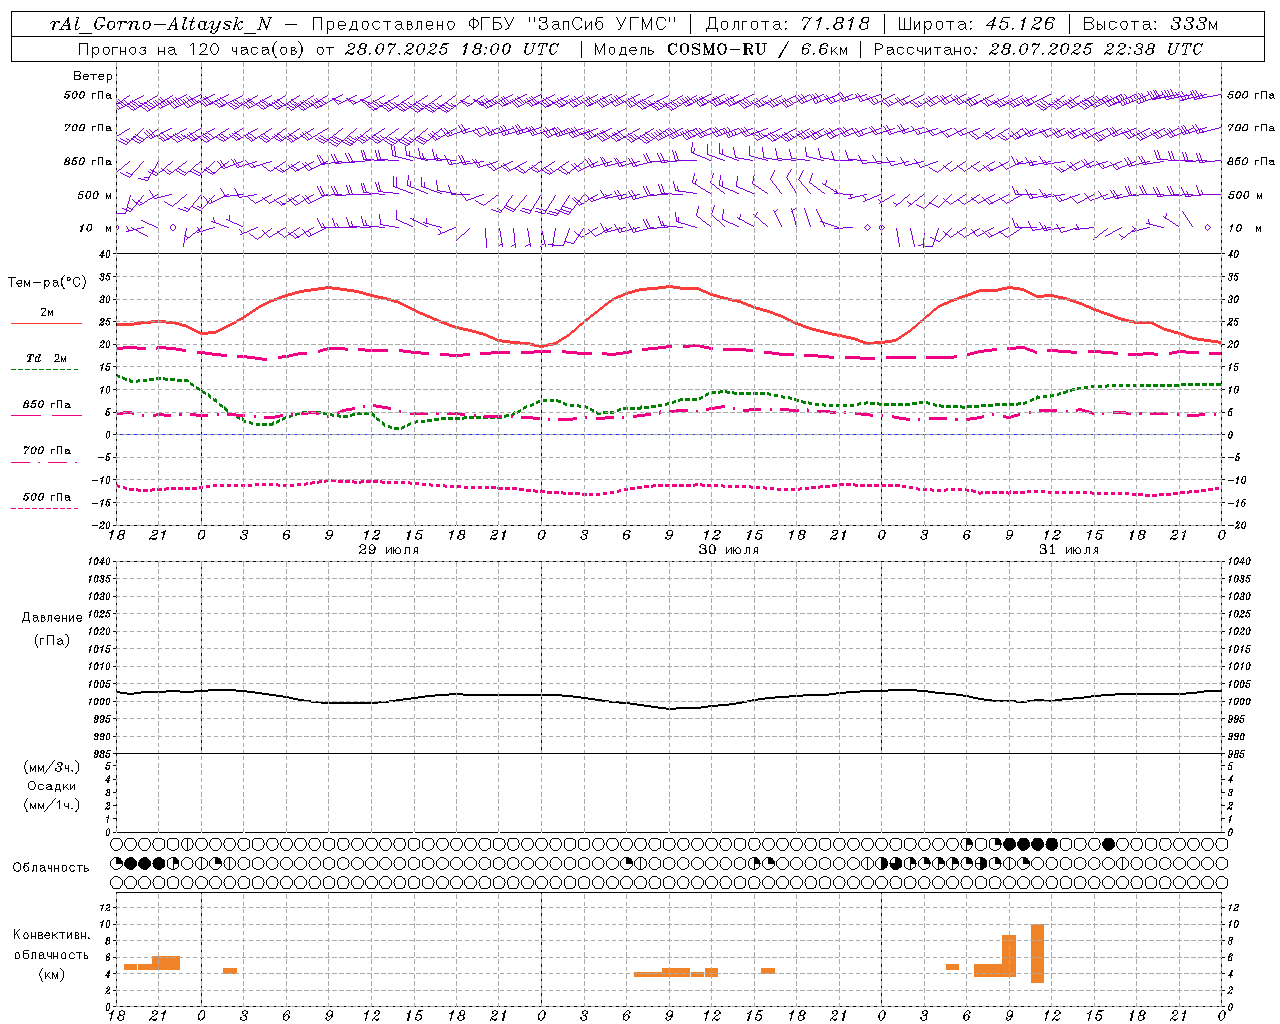Click the 700 гПа temperature legend label
Viewport: 1280px width, 1024px height.
[47, 451]
